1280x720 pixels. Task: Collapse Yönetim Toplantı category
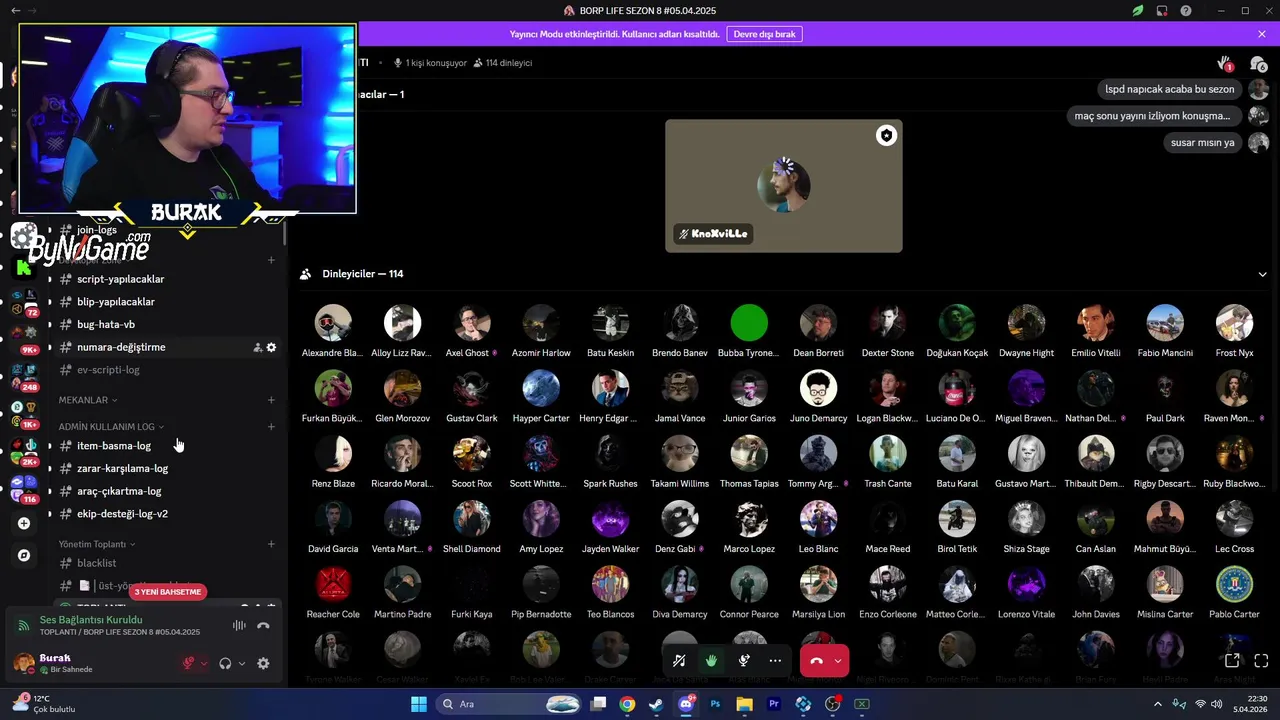pyautogui.click(x=97, y=544)
